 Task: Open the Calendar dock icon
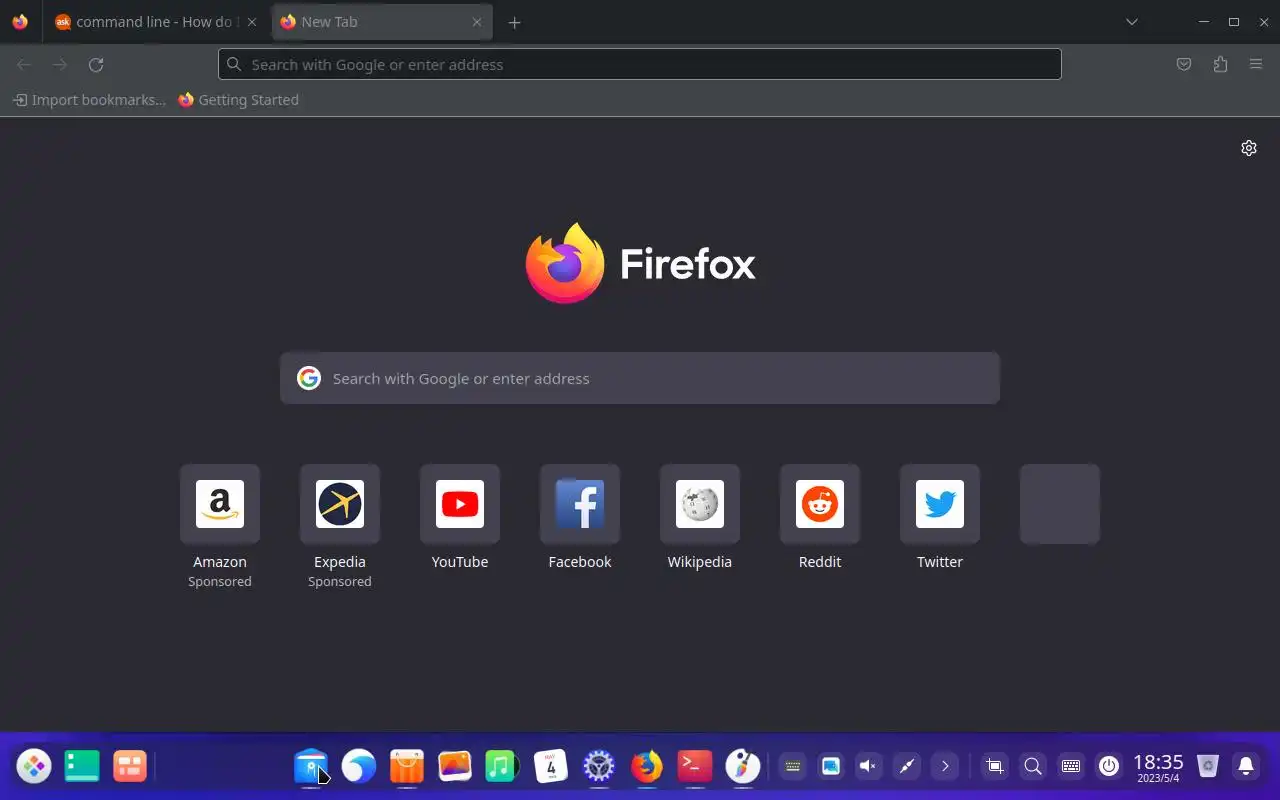point(551,766)
